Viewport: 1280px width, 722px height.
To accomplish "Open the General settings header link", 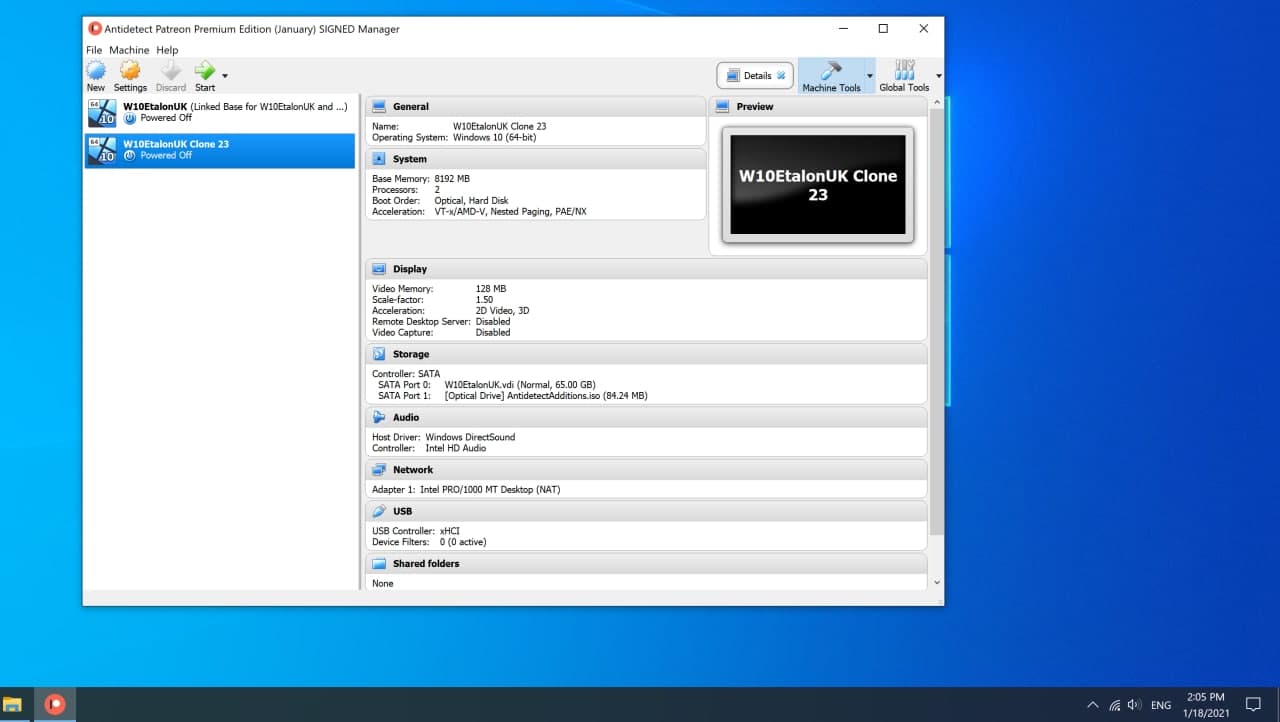I will 410,107.
